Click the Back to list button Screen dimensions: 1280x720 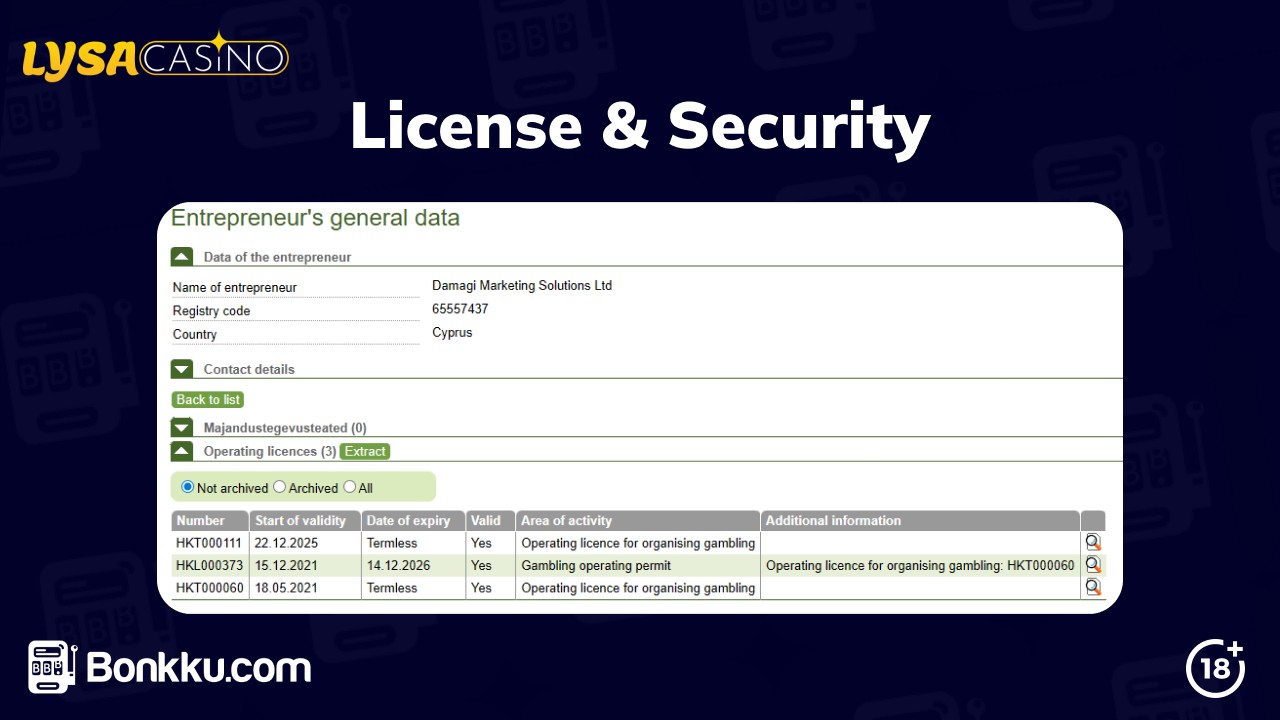click(208, 399)
